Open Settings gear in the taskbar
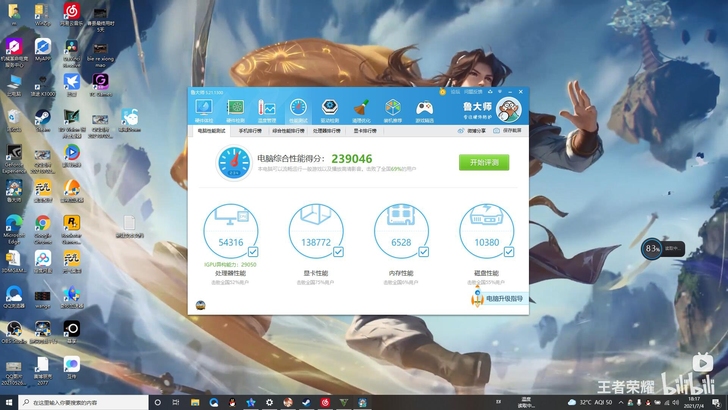Image resolution: width=728 pixels, height=410 pixels. pyautogui.click(x=269, y=402)
